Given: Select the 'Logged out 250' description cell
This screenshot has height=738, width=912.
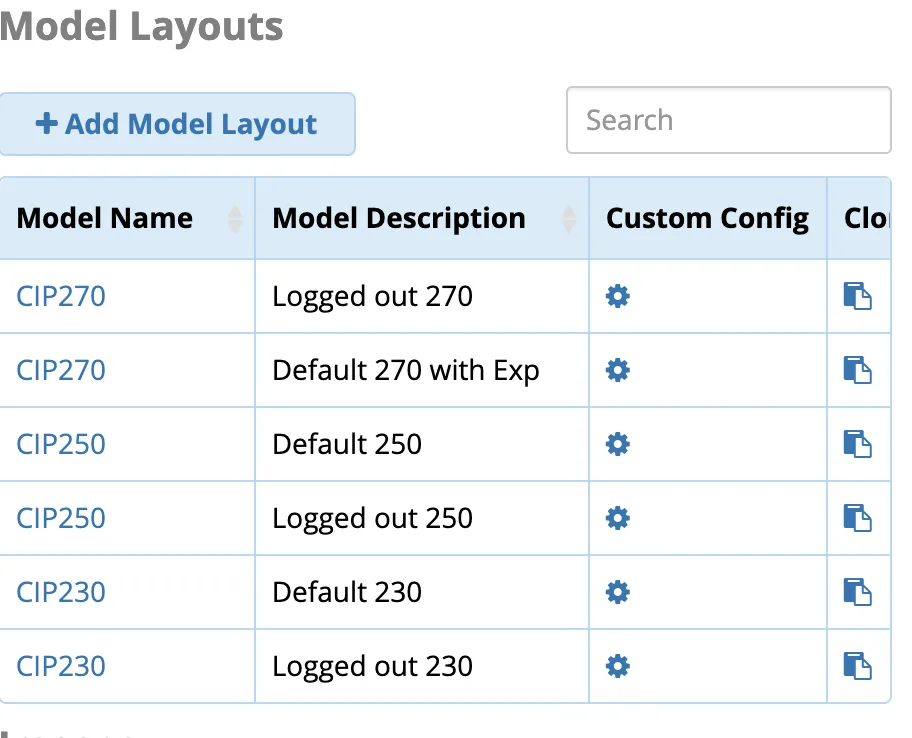Looking at the screenshot, I should tap(422, 518).
